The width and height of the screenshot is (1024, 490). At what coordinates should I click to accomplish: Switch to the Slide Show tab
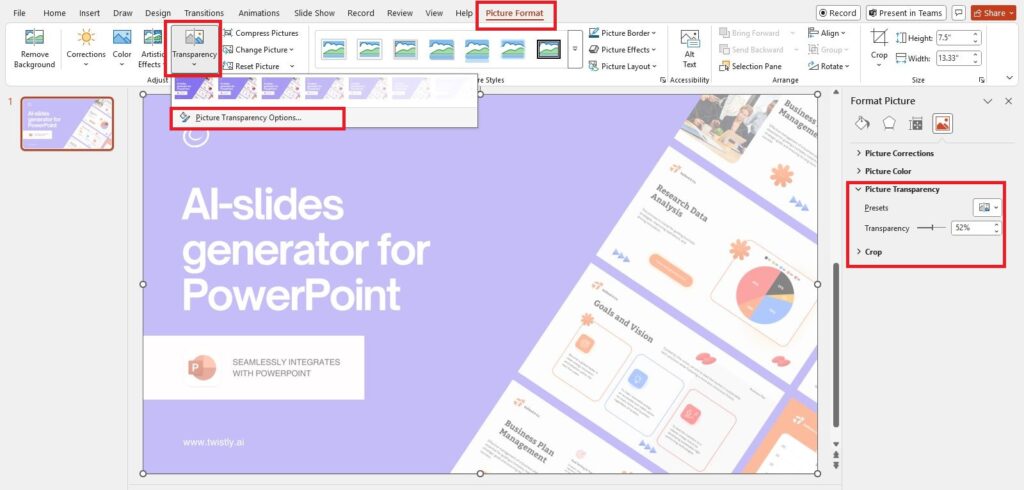click(x=312, y=13)
